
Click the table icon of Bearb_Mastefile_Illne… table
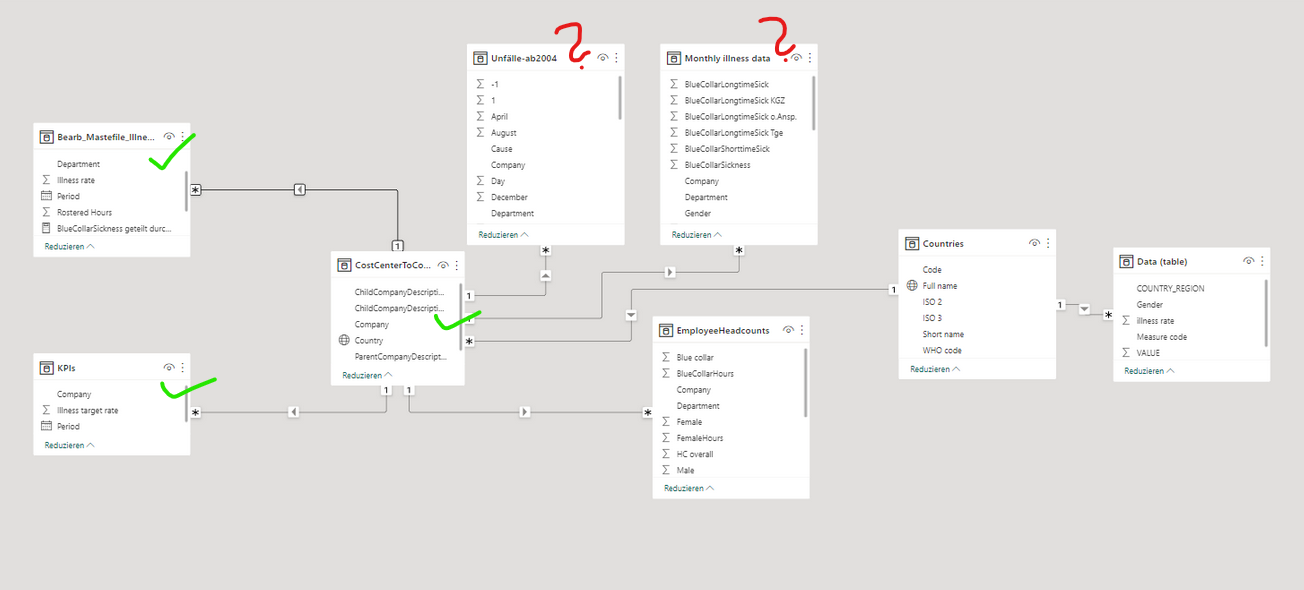click(x=46, y=136)
